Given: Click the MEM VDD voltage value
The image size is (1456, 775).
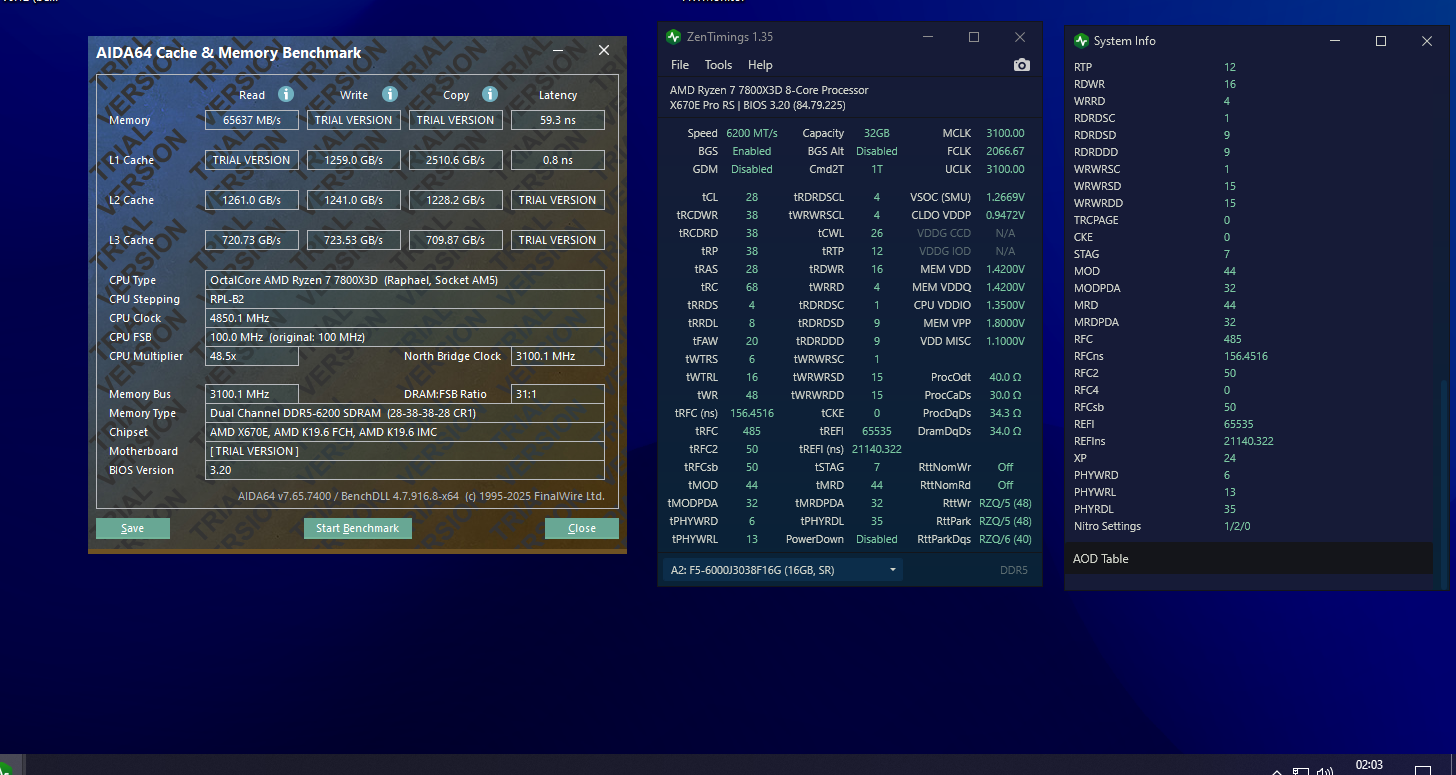Looking at the screenshot, I should click(x=1003, y=269).
